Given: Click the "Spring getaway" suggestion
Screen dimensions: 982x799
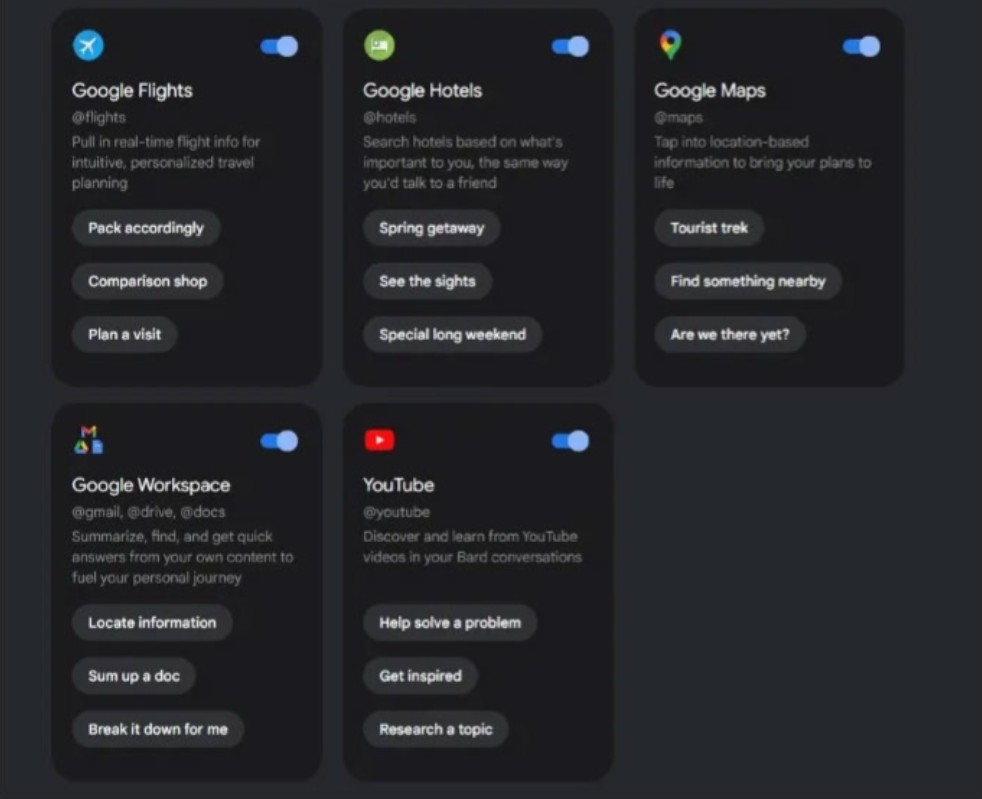Looking at the screenshot, I should click(431, 228).
